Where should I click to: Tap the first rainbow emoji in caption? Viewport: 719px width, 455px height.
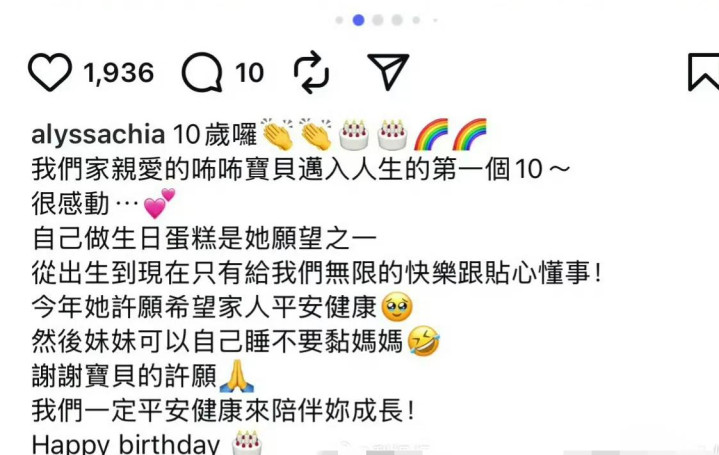pos(431,134)
